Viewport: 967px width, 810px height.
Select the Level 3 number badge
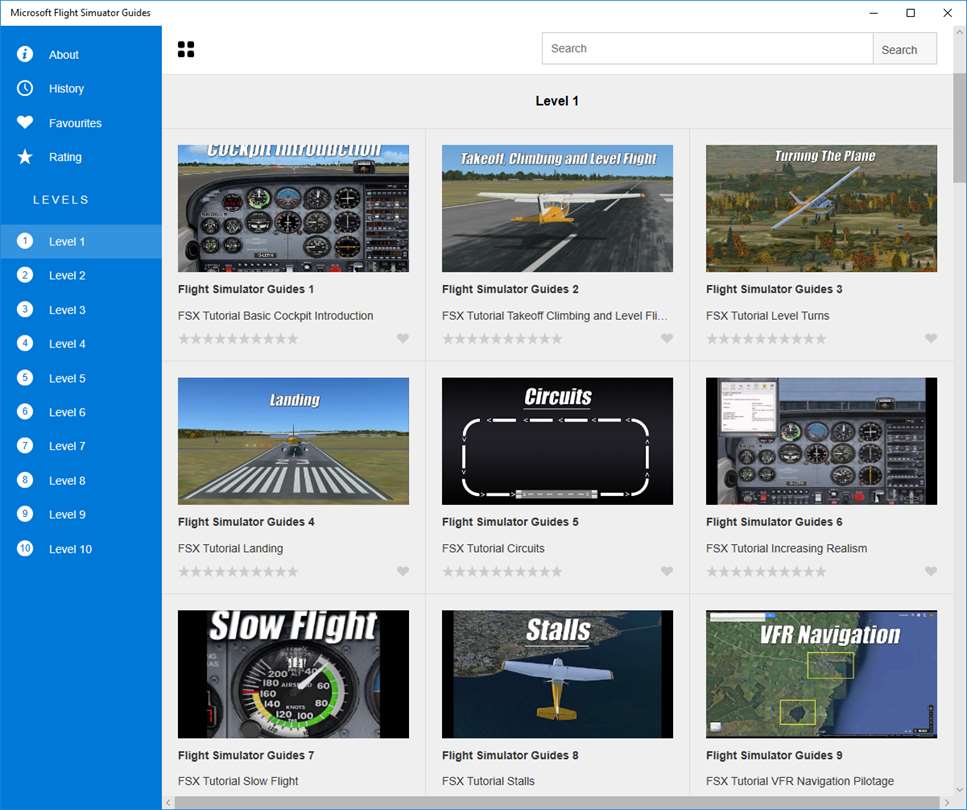coord(25,309)
